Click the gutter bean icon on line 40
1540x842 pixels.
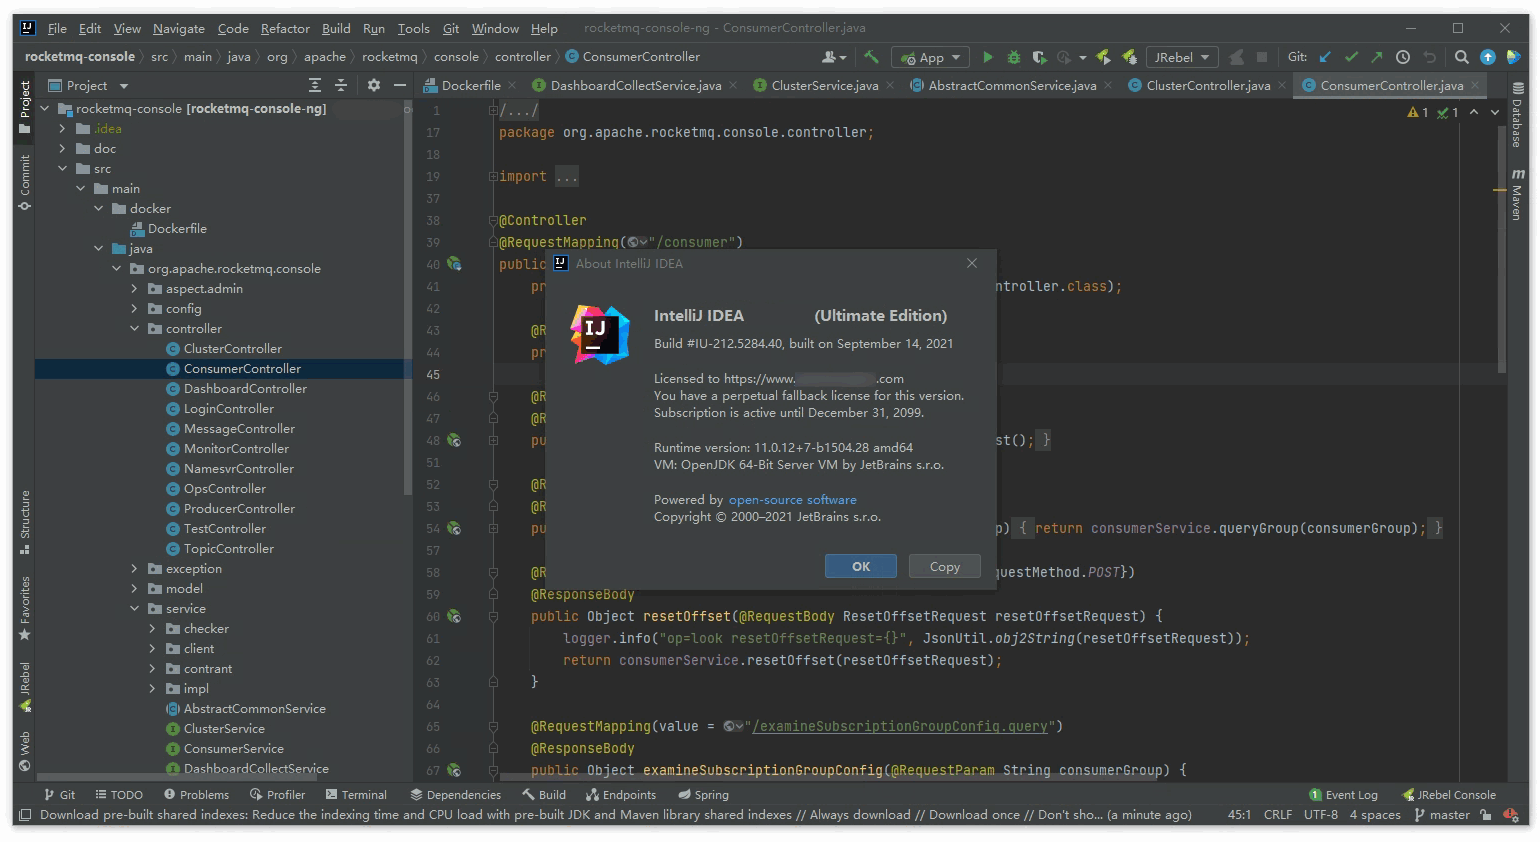pos(454,264)
